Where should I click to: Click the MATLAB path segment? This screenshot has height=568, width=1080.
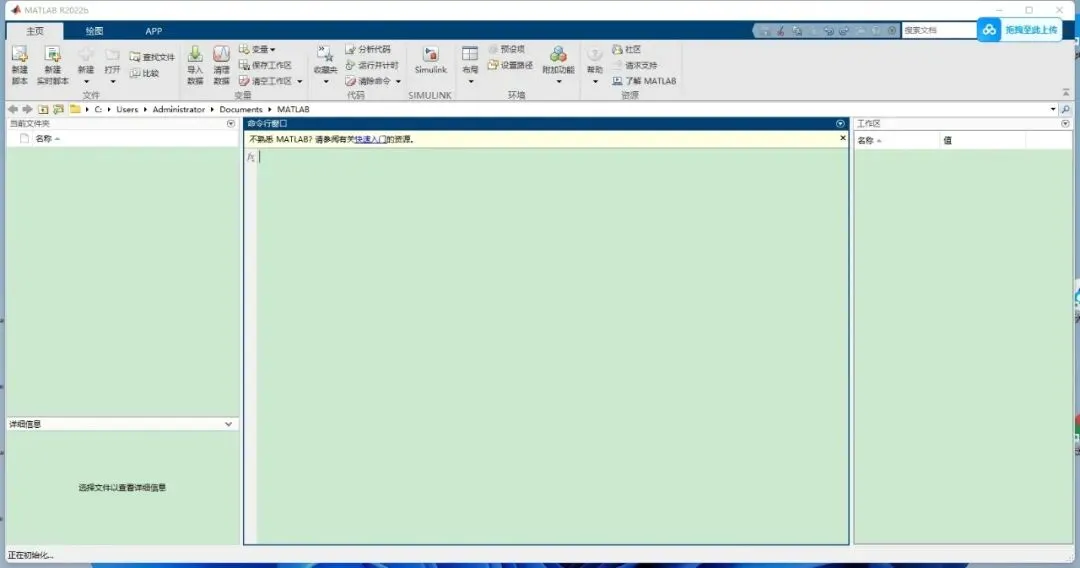click(293, 109)
